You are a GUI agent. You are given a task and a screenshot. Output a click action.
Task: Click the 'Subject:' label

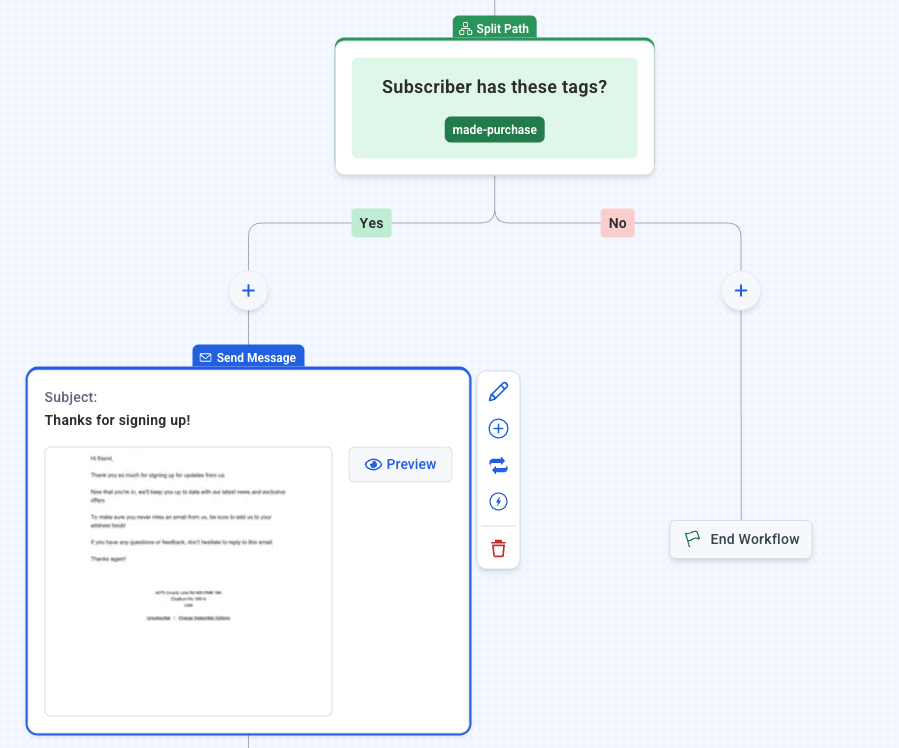pos(71,397)
